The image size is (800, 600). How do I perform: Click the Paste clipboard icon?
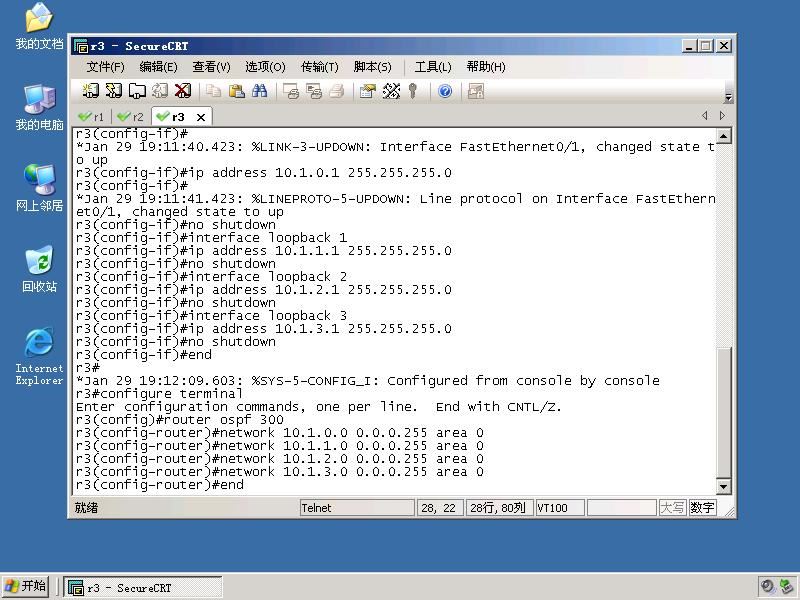[x=236, y=91]
